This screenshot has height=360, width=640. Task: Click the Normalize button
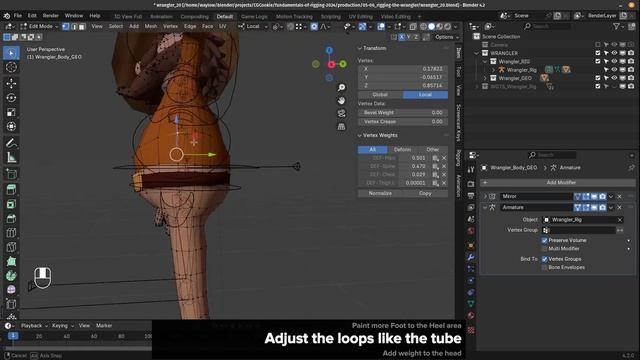[380, 193]
